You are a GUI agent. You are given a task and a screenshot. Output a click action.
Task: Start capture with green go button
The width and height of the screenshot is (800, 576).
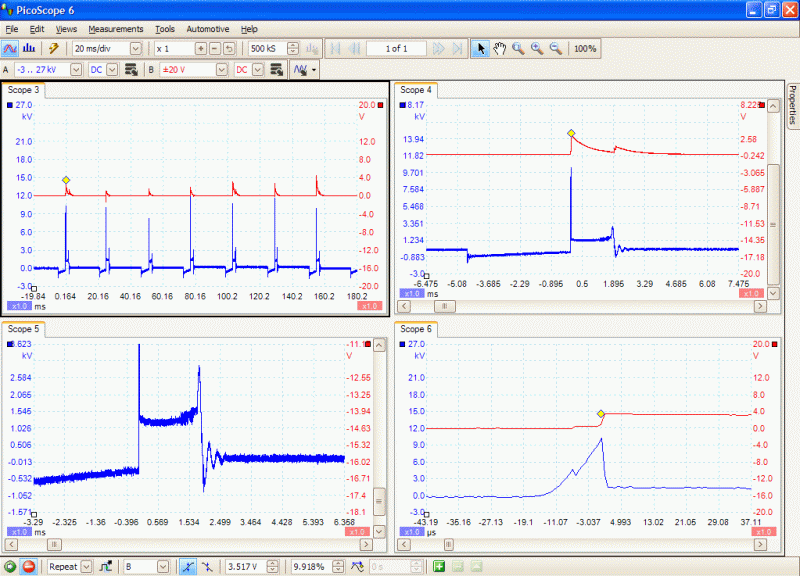pyautogui.click(x=10, y=566)
